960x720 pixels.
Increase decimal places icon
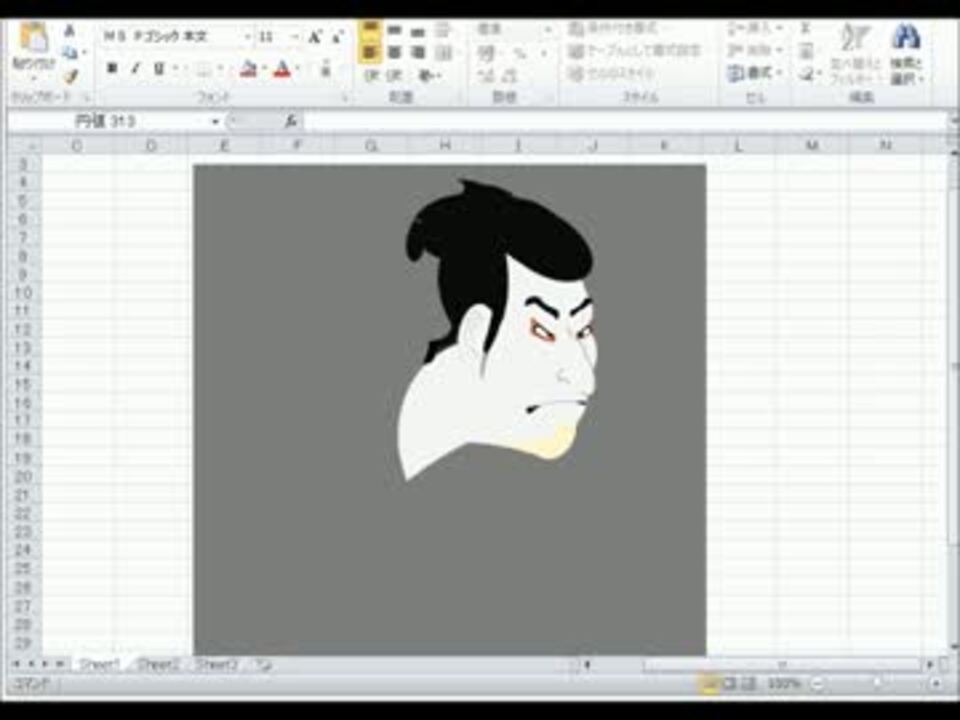coord(486,76)
